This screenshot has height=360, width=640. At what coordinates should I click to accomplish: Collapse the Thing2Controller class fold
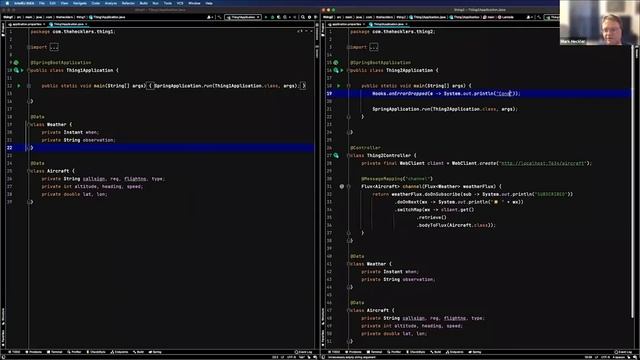(x=349, y=156)
